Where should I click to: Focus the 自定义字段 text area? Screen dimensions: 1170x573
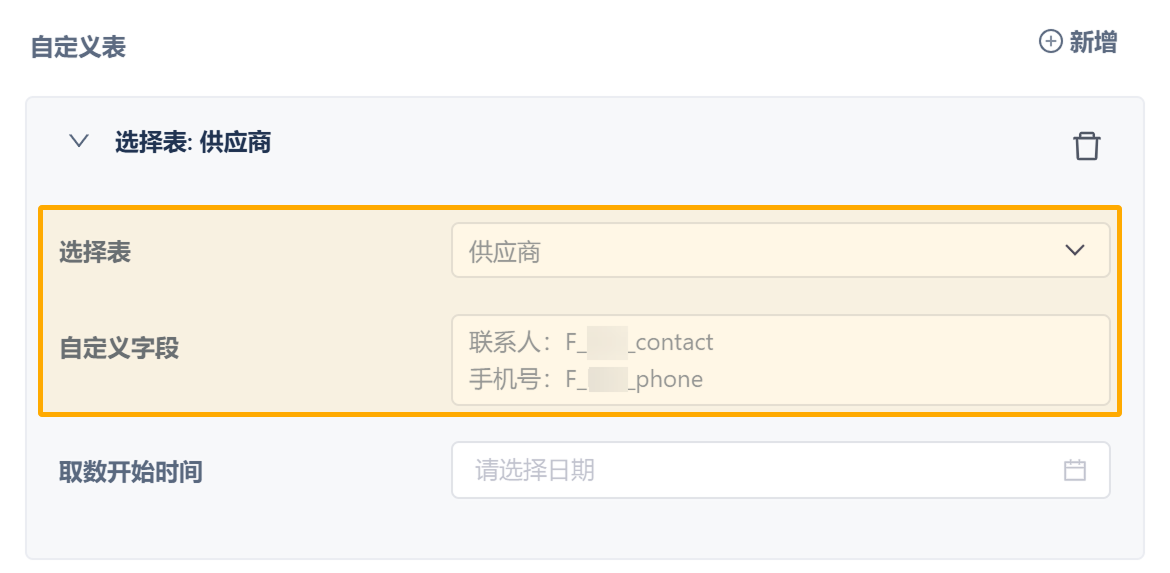900,360
